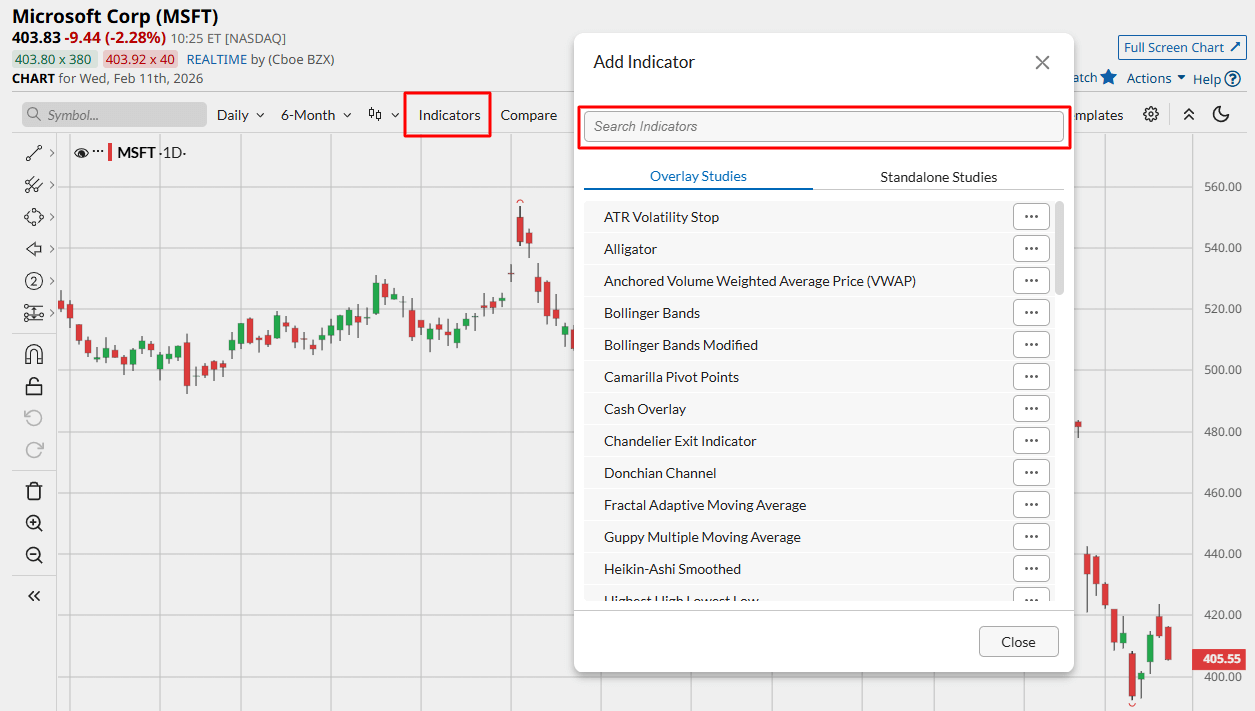Open the chart type dropdown

(381, 114)
